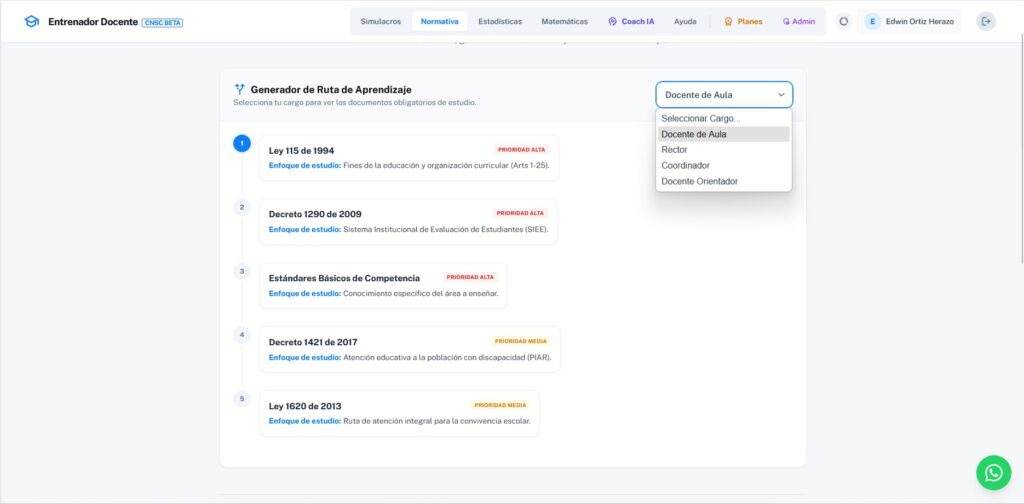1024x504 pixels.
Task: Click the Coach IA icon
Action: click(x=612, y=21)
